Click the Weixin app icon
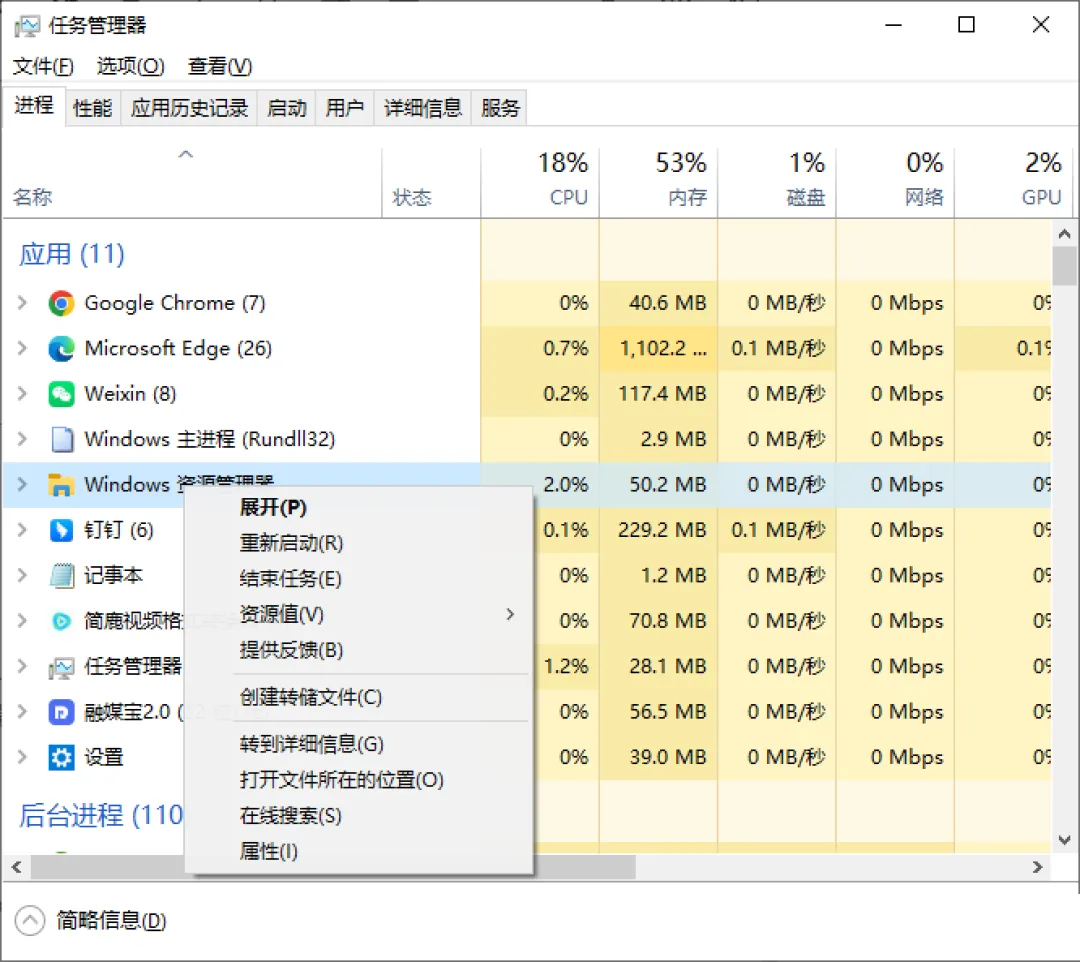 click(x=62, y=394)
